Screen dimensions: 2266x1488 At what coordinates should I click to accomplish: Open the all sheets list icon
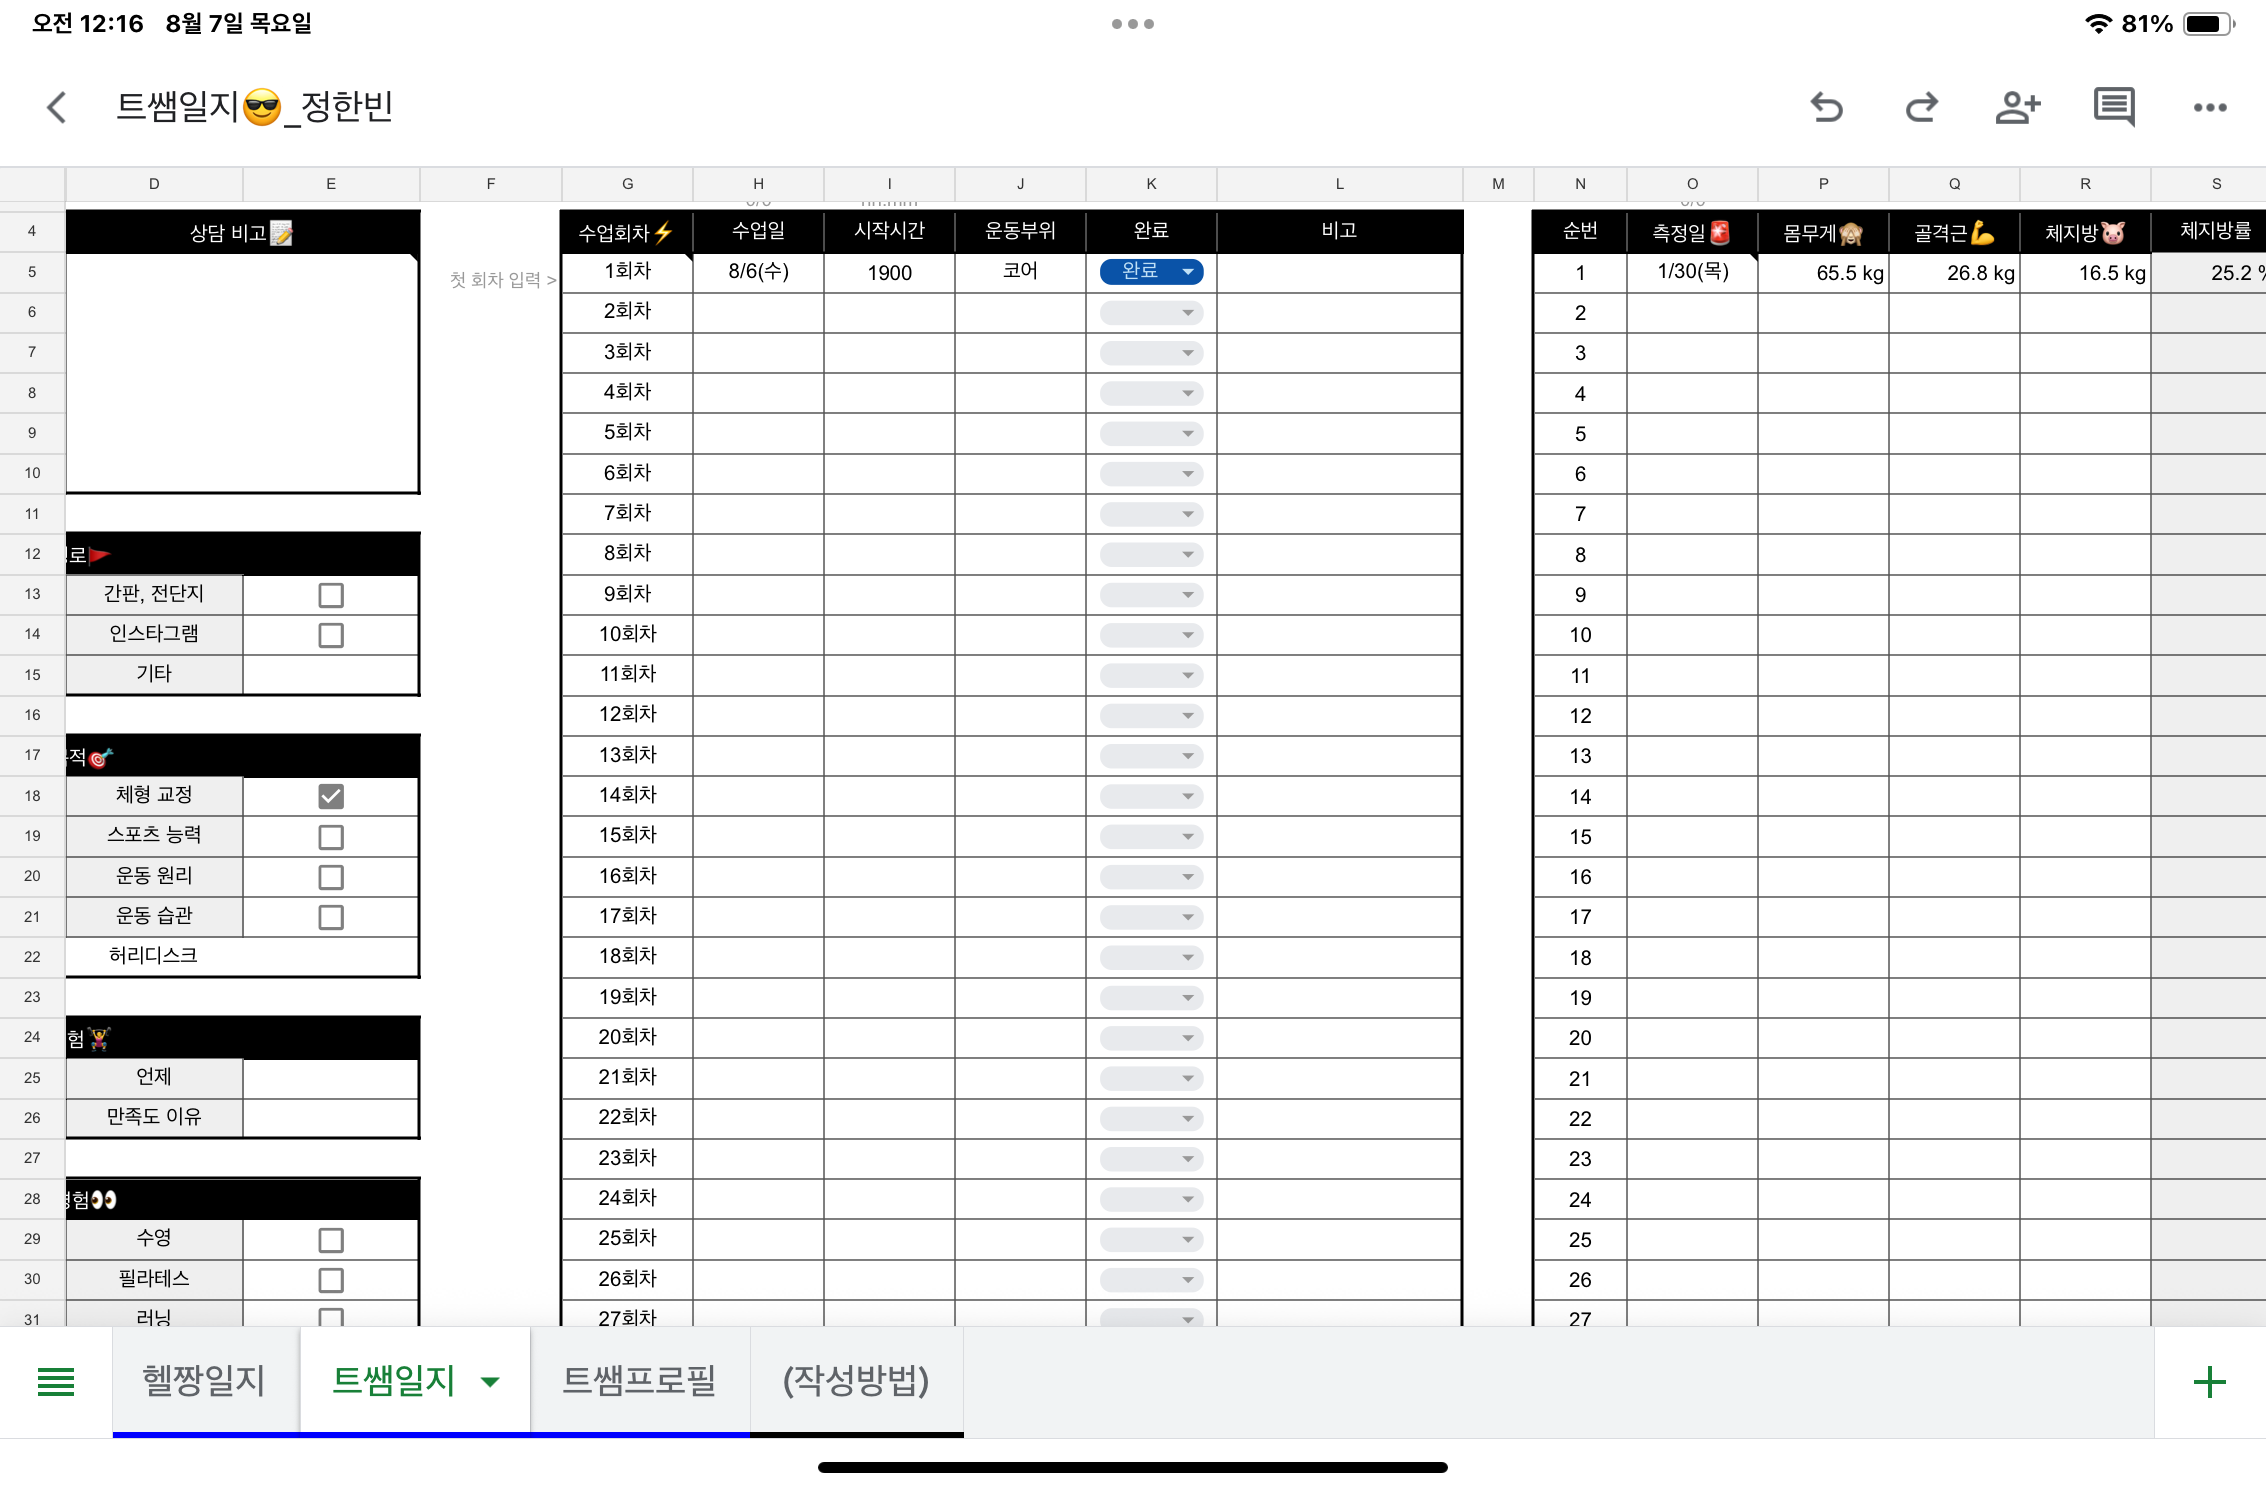(x=56, y=1382)
